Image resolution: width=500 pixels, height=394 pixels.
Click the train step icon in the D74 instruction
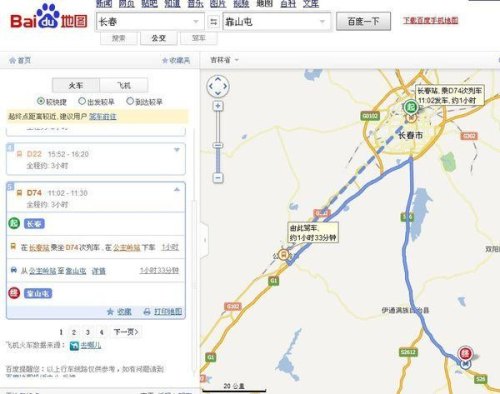pyautogui.click(x=13, y=246)
